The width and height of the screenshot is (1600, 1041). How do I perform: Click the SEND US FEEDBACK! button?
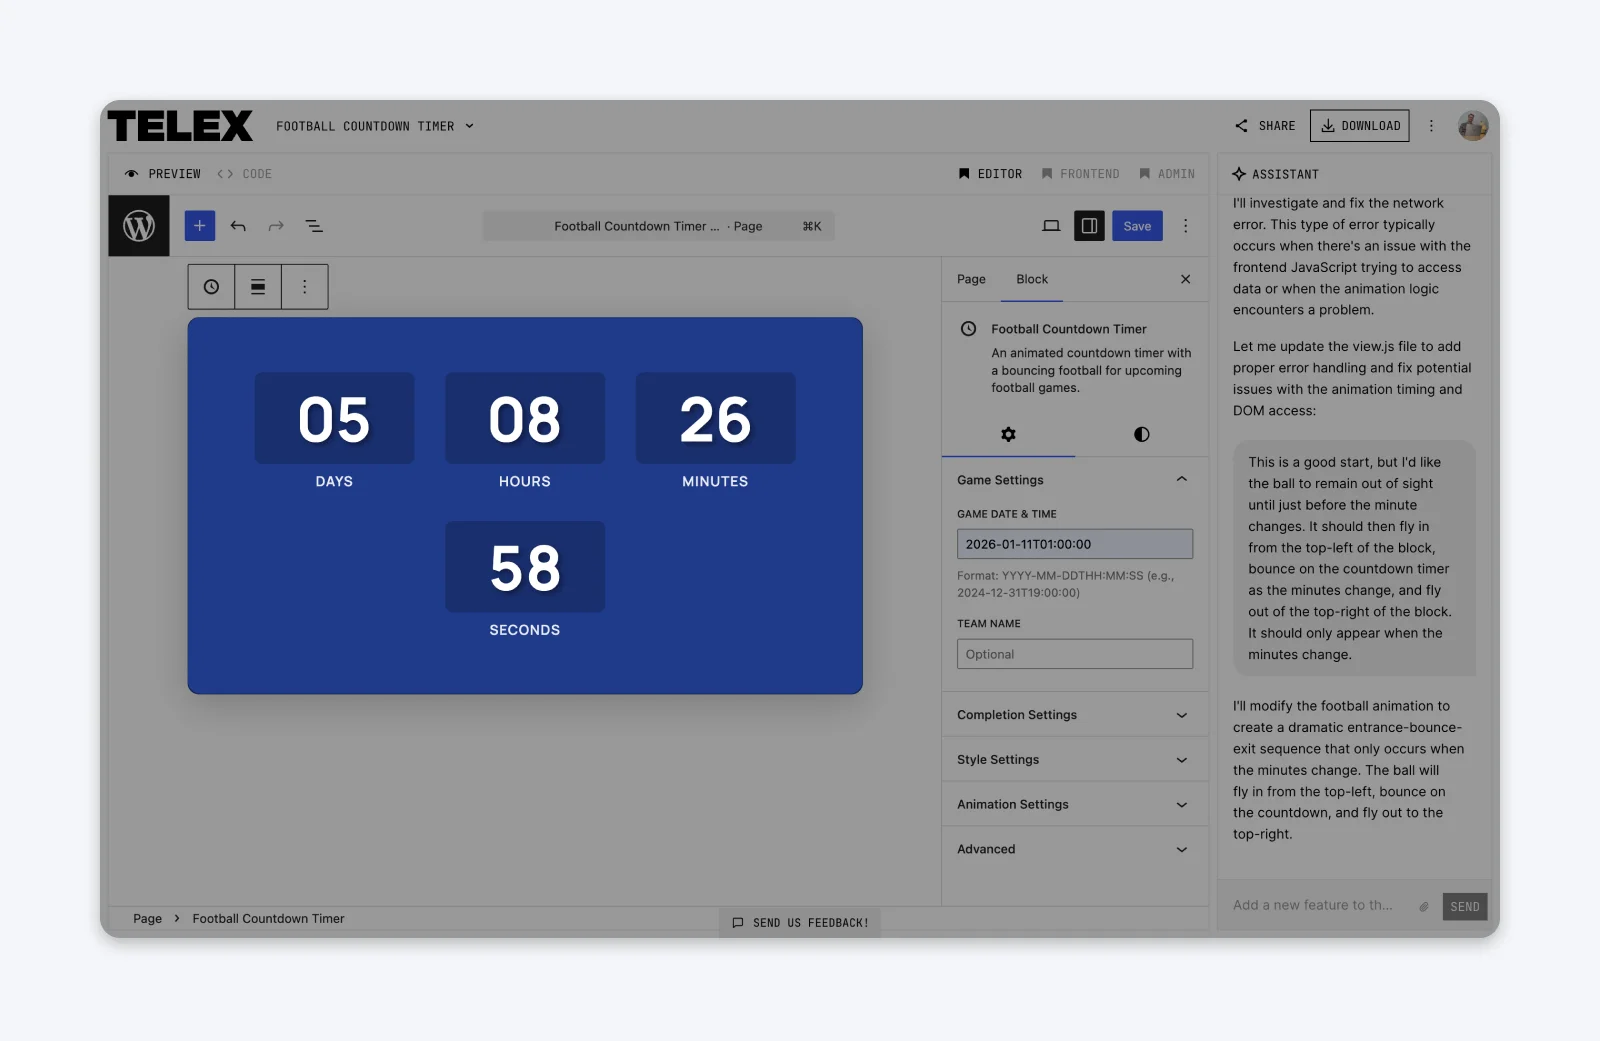click(799, 922)
